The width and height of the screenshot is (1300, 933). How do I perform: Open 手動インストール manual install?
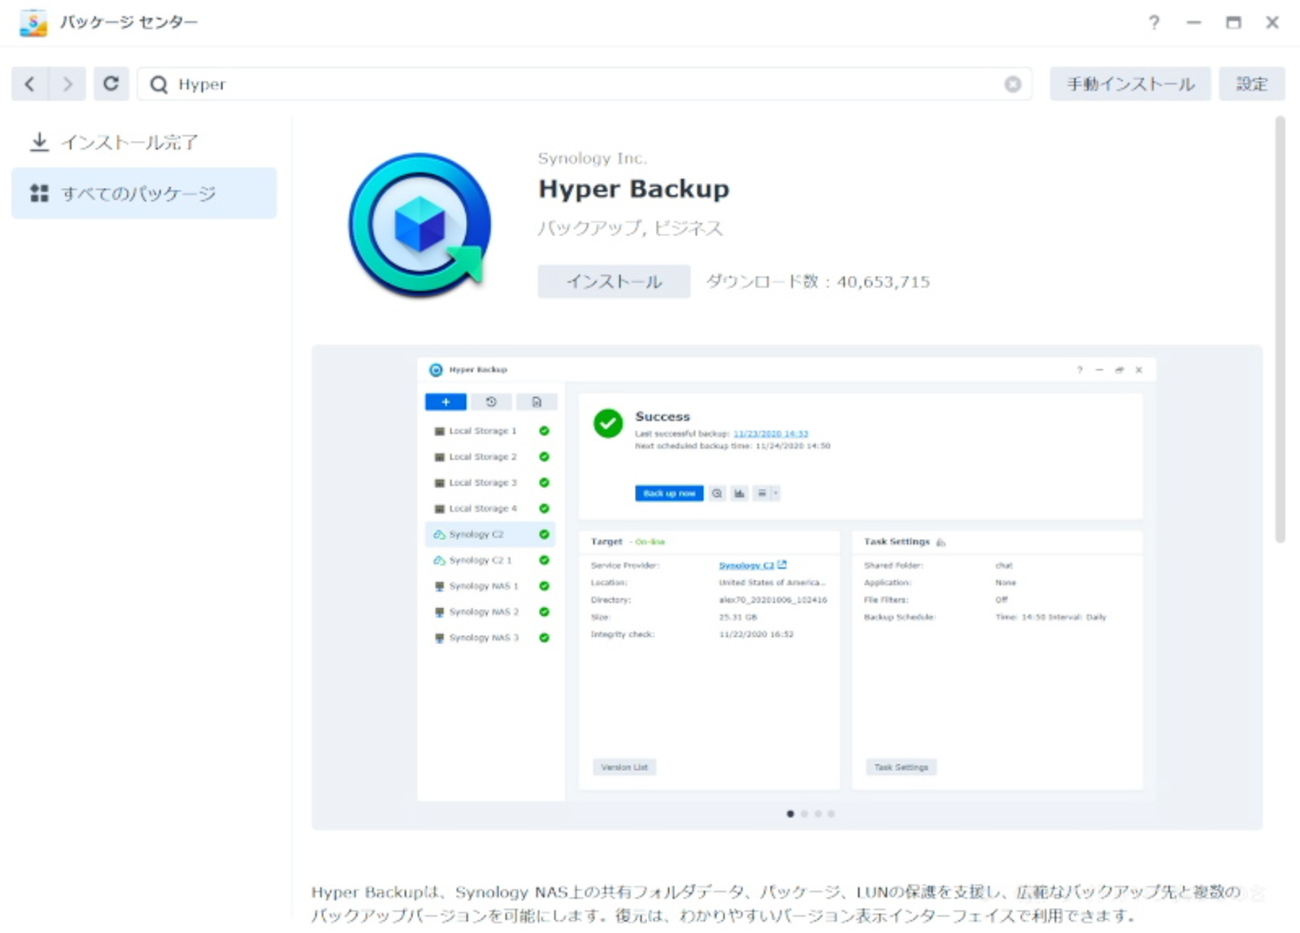tap(1129, 84)
